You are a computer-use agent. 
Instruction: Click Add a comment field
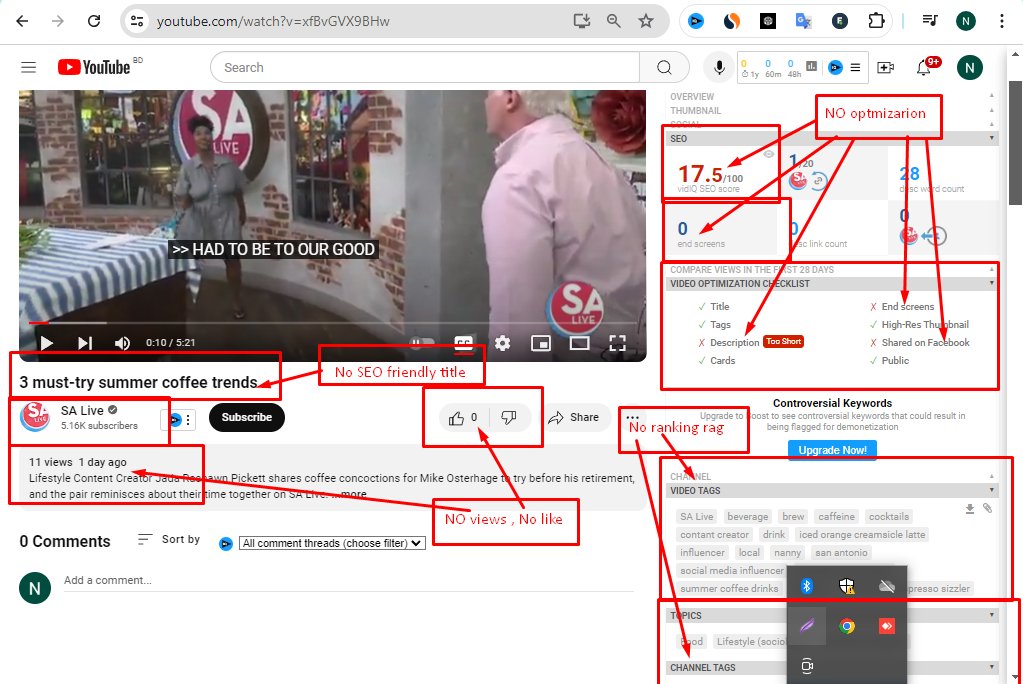348,580
